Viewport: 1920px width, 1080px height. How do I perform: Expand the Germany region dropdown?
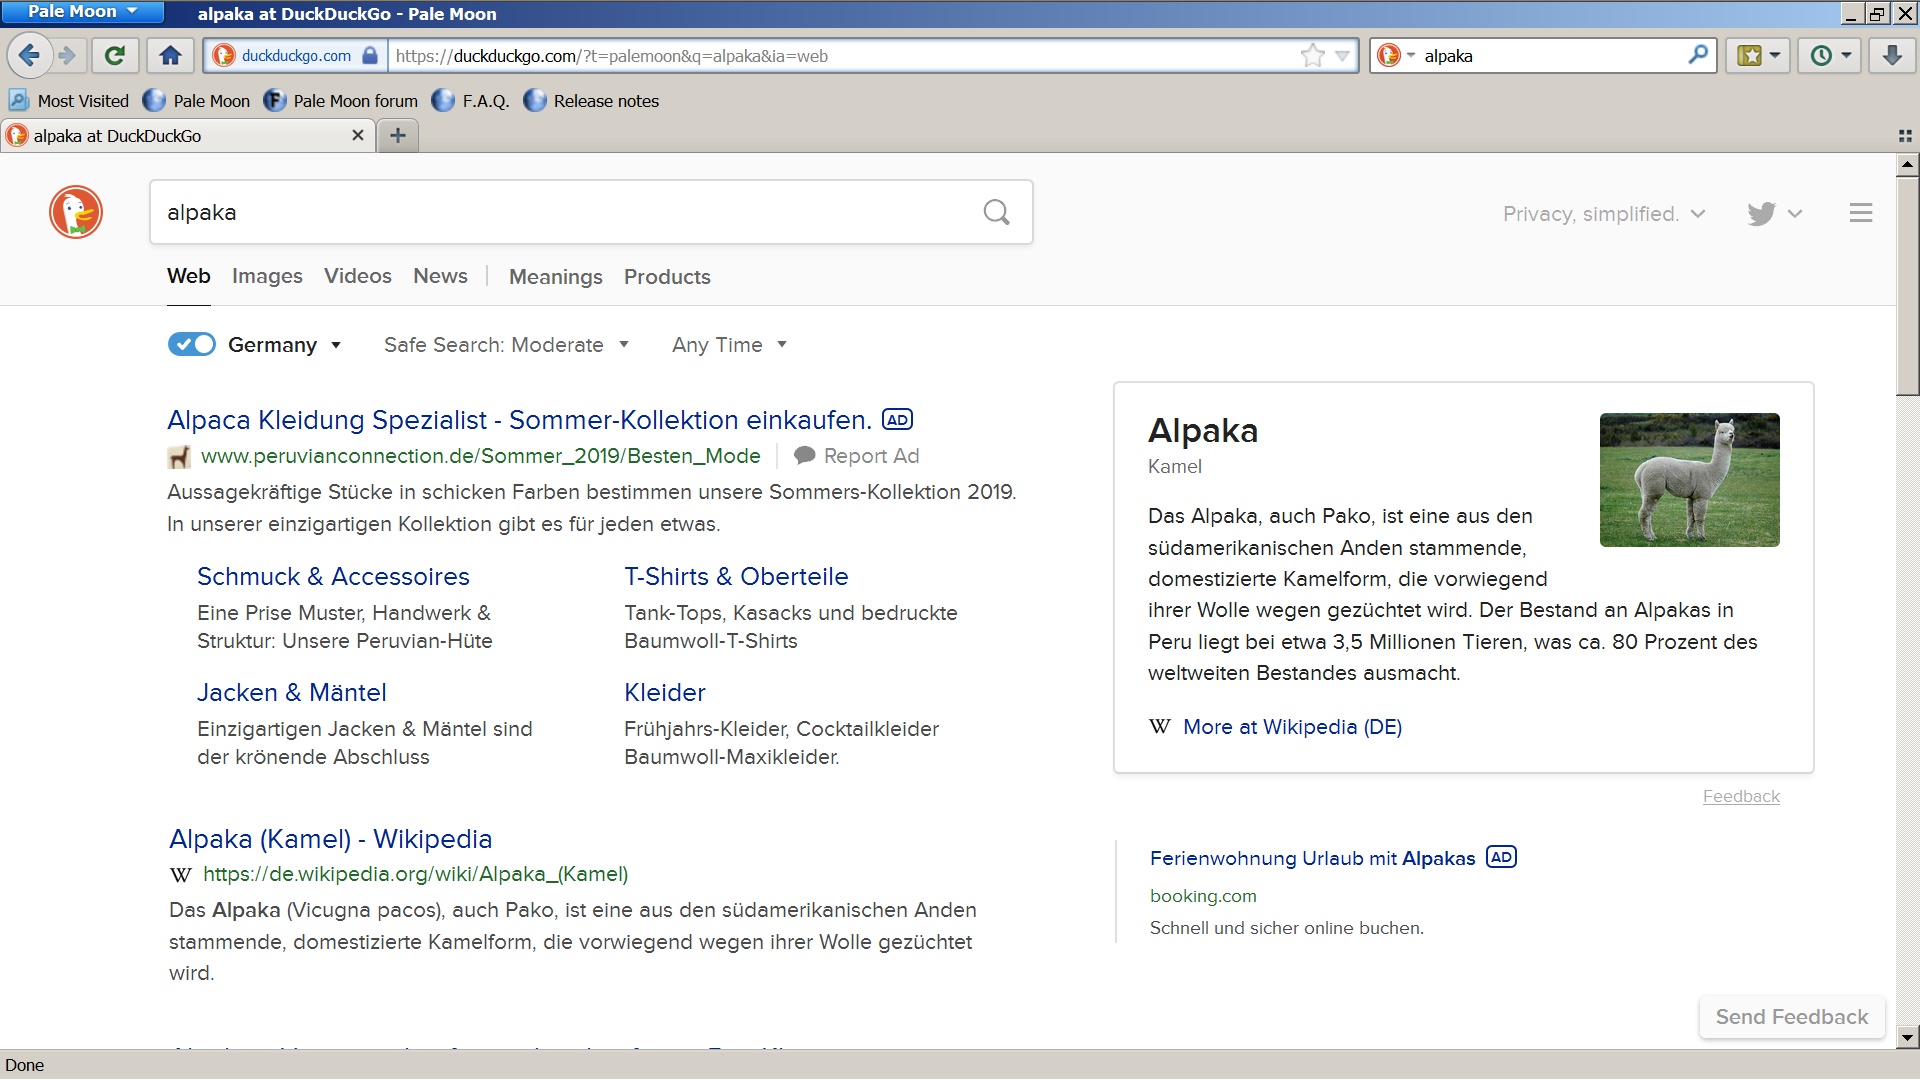tap(284, 345)
